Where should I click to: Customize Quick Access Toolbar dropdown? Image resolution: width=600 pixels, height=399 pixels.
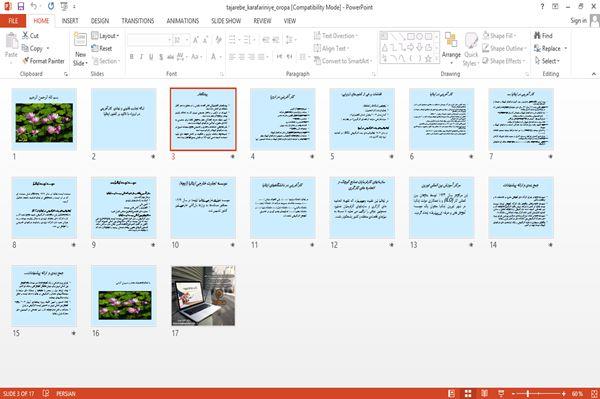(x=74, y=7)
